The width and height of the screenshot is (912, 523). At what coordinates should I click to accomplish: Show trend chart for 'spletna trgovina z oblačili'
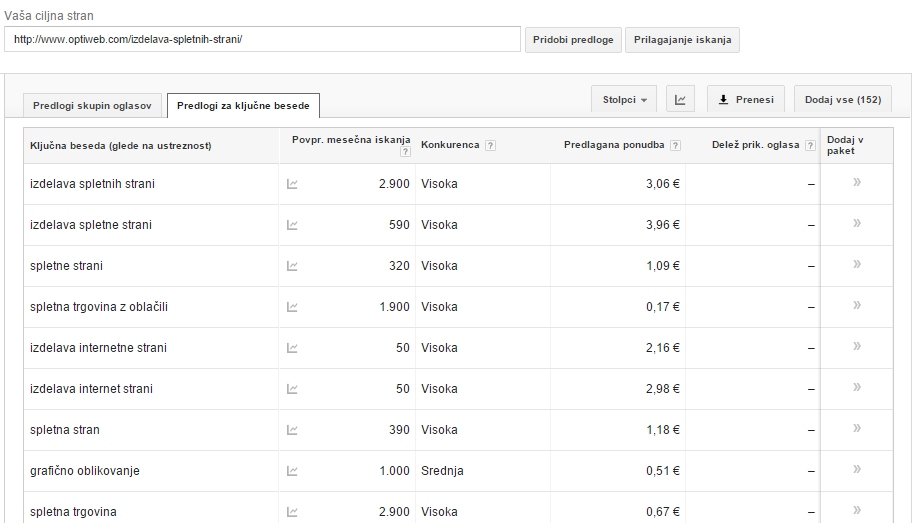coord(292,307)
